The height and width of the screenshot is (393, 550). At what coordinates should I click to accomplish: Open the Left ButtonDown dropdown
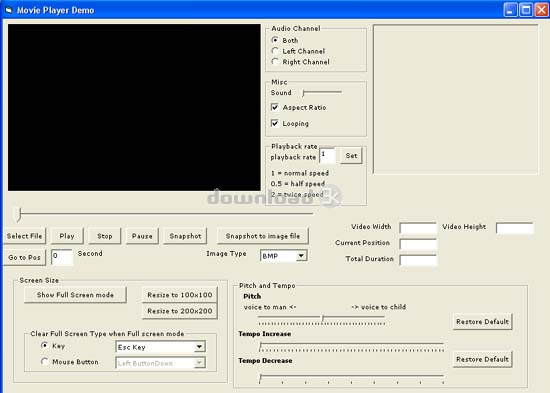click(160, 363)
